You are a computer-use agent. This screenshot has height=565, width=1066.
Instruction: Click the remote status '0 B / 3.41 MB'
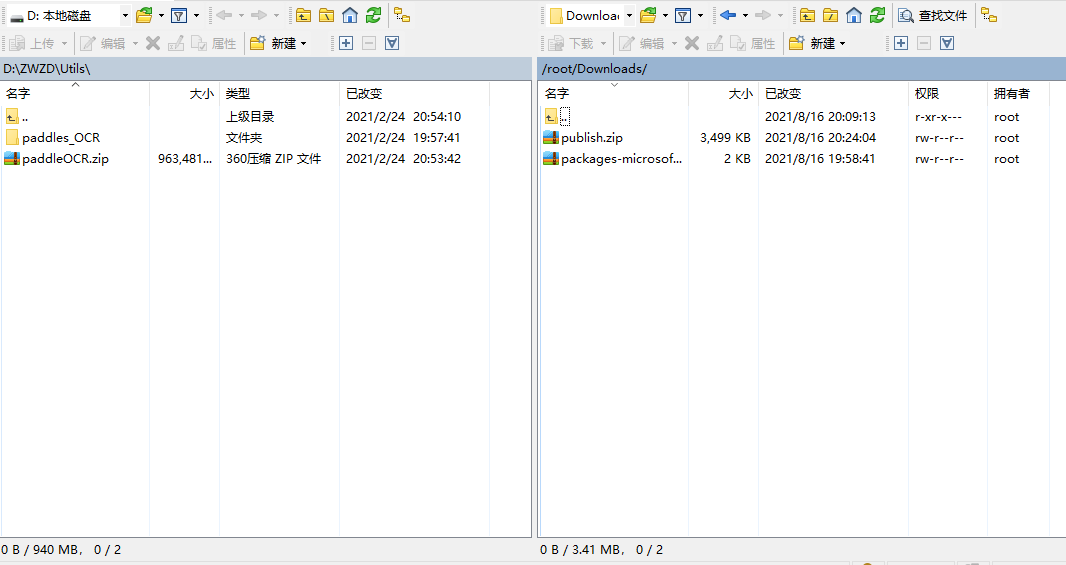click(x=580, y=549)
